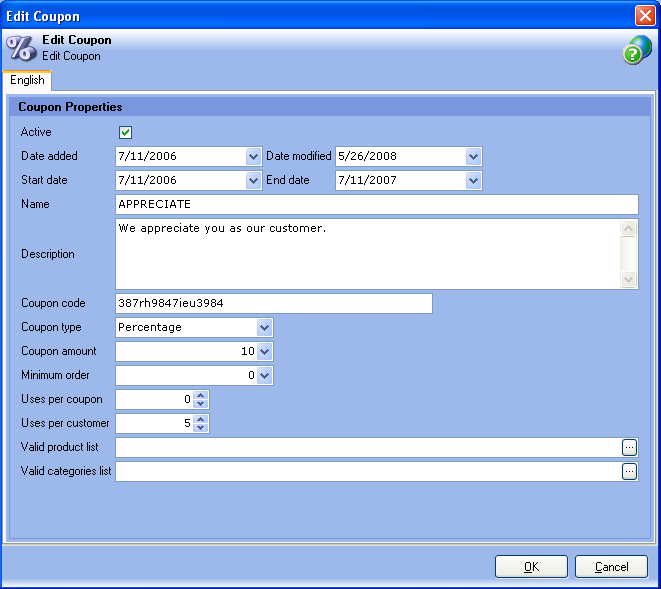The height and width of the screenshot is (589, 661).
Task: Open the help globe icon
Action: 637,50
